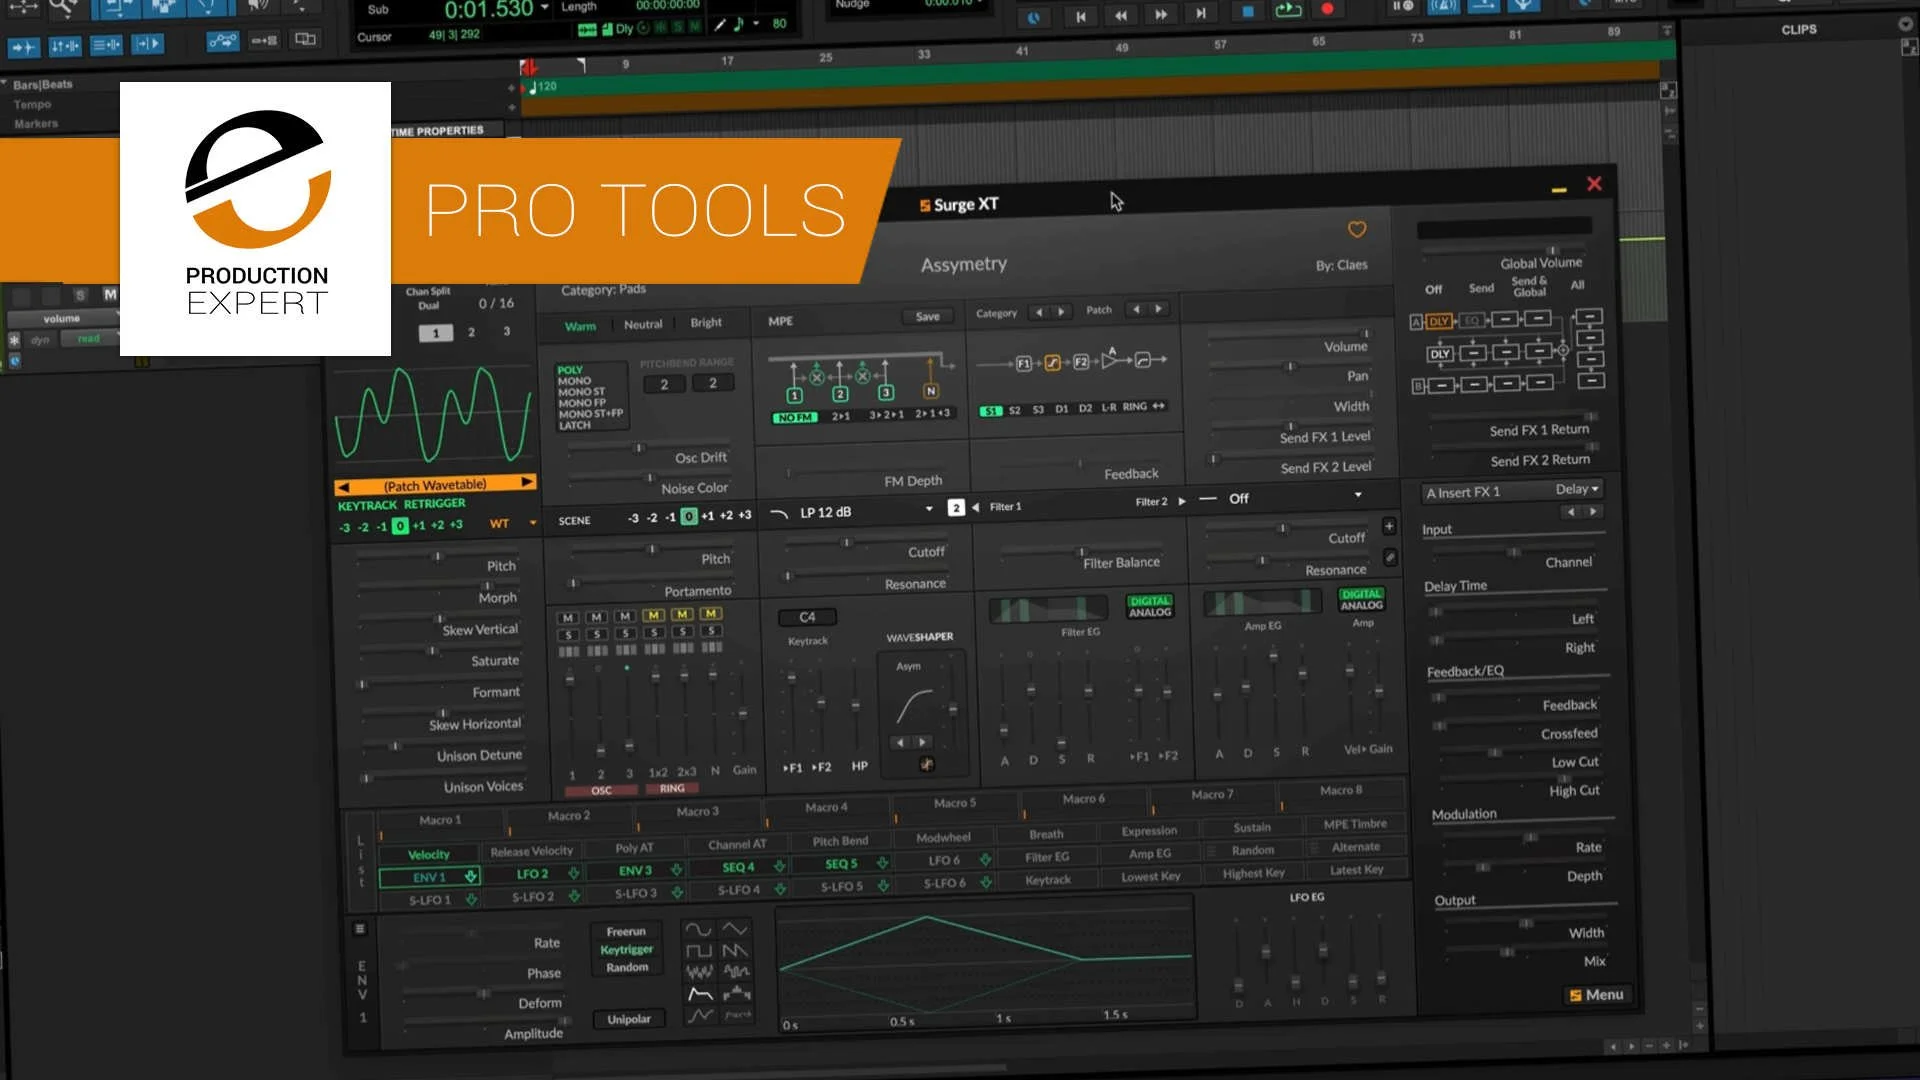Enable the NO FM oscillator routing option
The image size is (1920, 1080).
795,417
